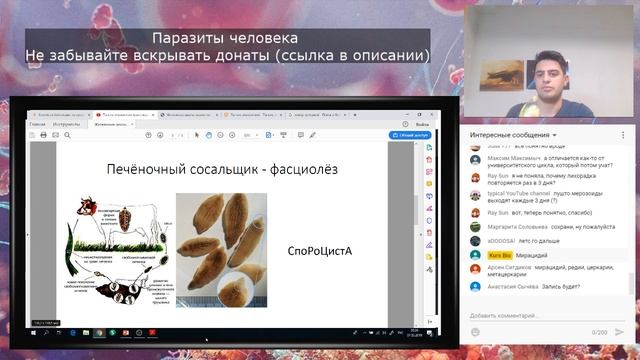Click the topmost Export PDF icon in right pane
The height and width of the screenshot is (360, 640).
(x=429, y=147)
